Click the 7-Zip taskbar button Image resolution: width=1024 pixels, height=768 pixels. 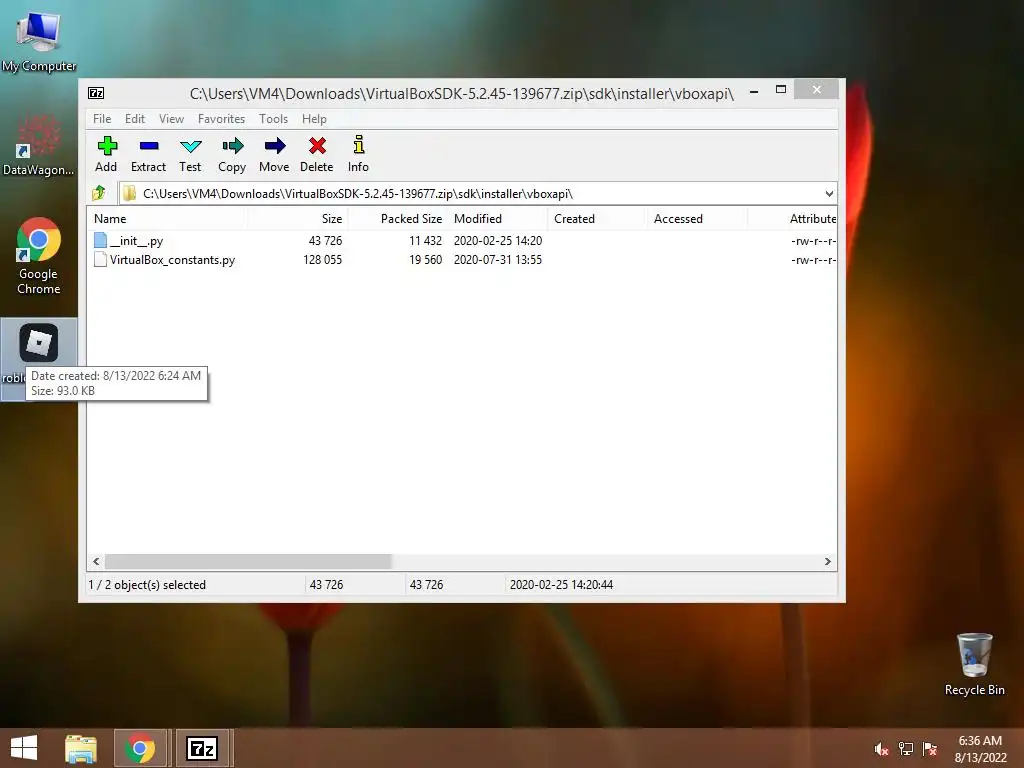tap(202, 748)
